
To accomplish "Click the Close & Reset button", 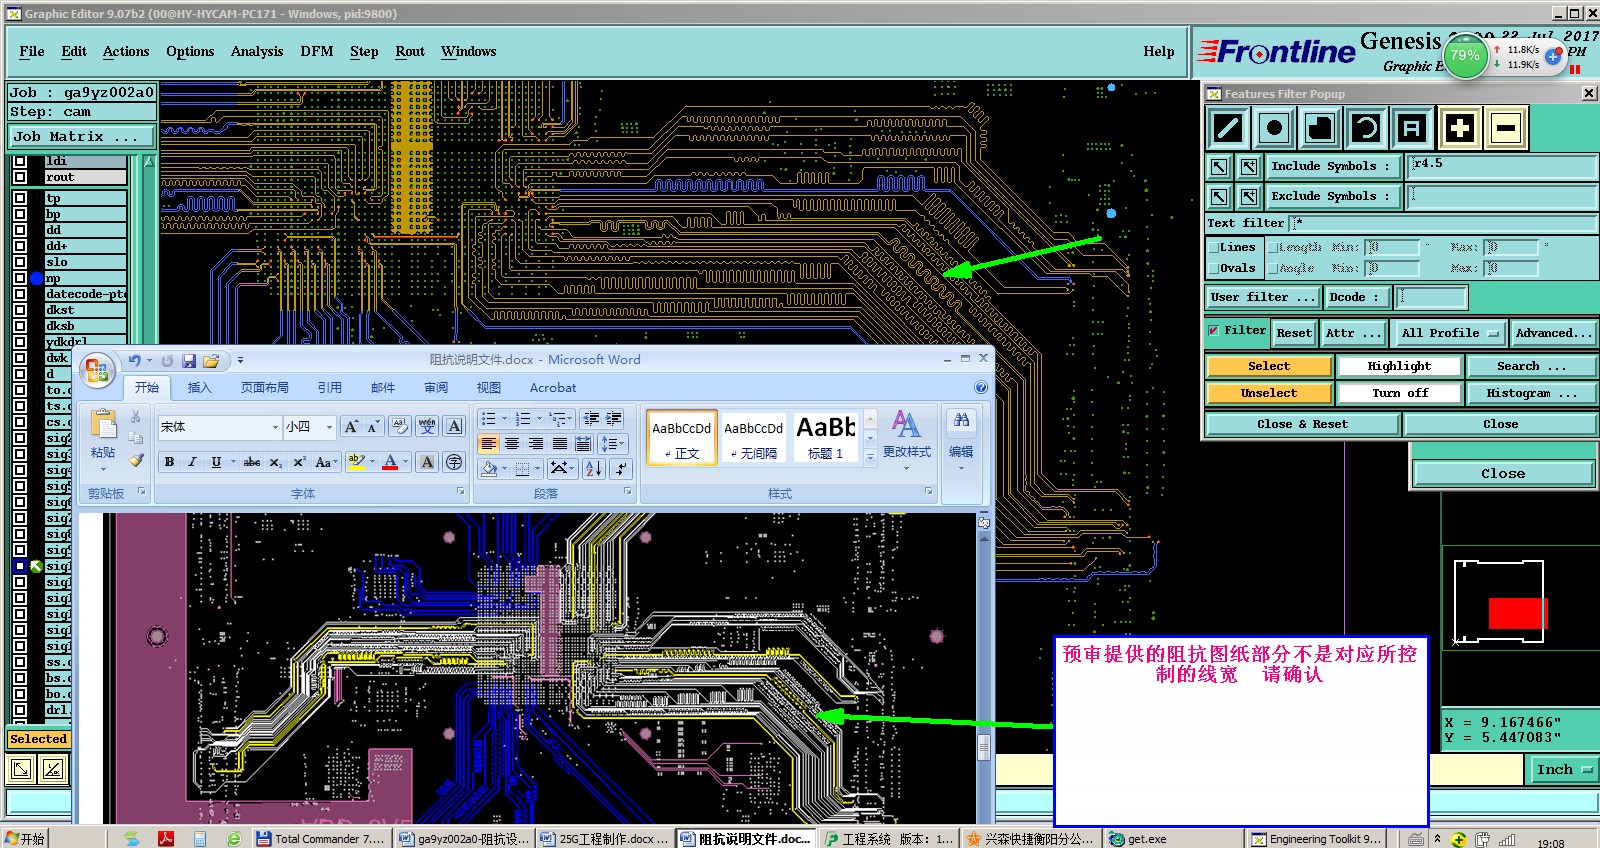I will point(1302,424).
